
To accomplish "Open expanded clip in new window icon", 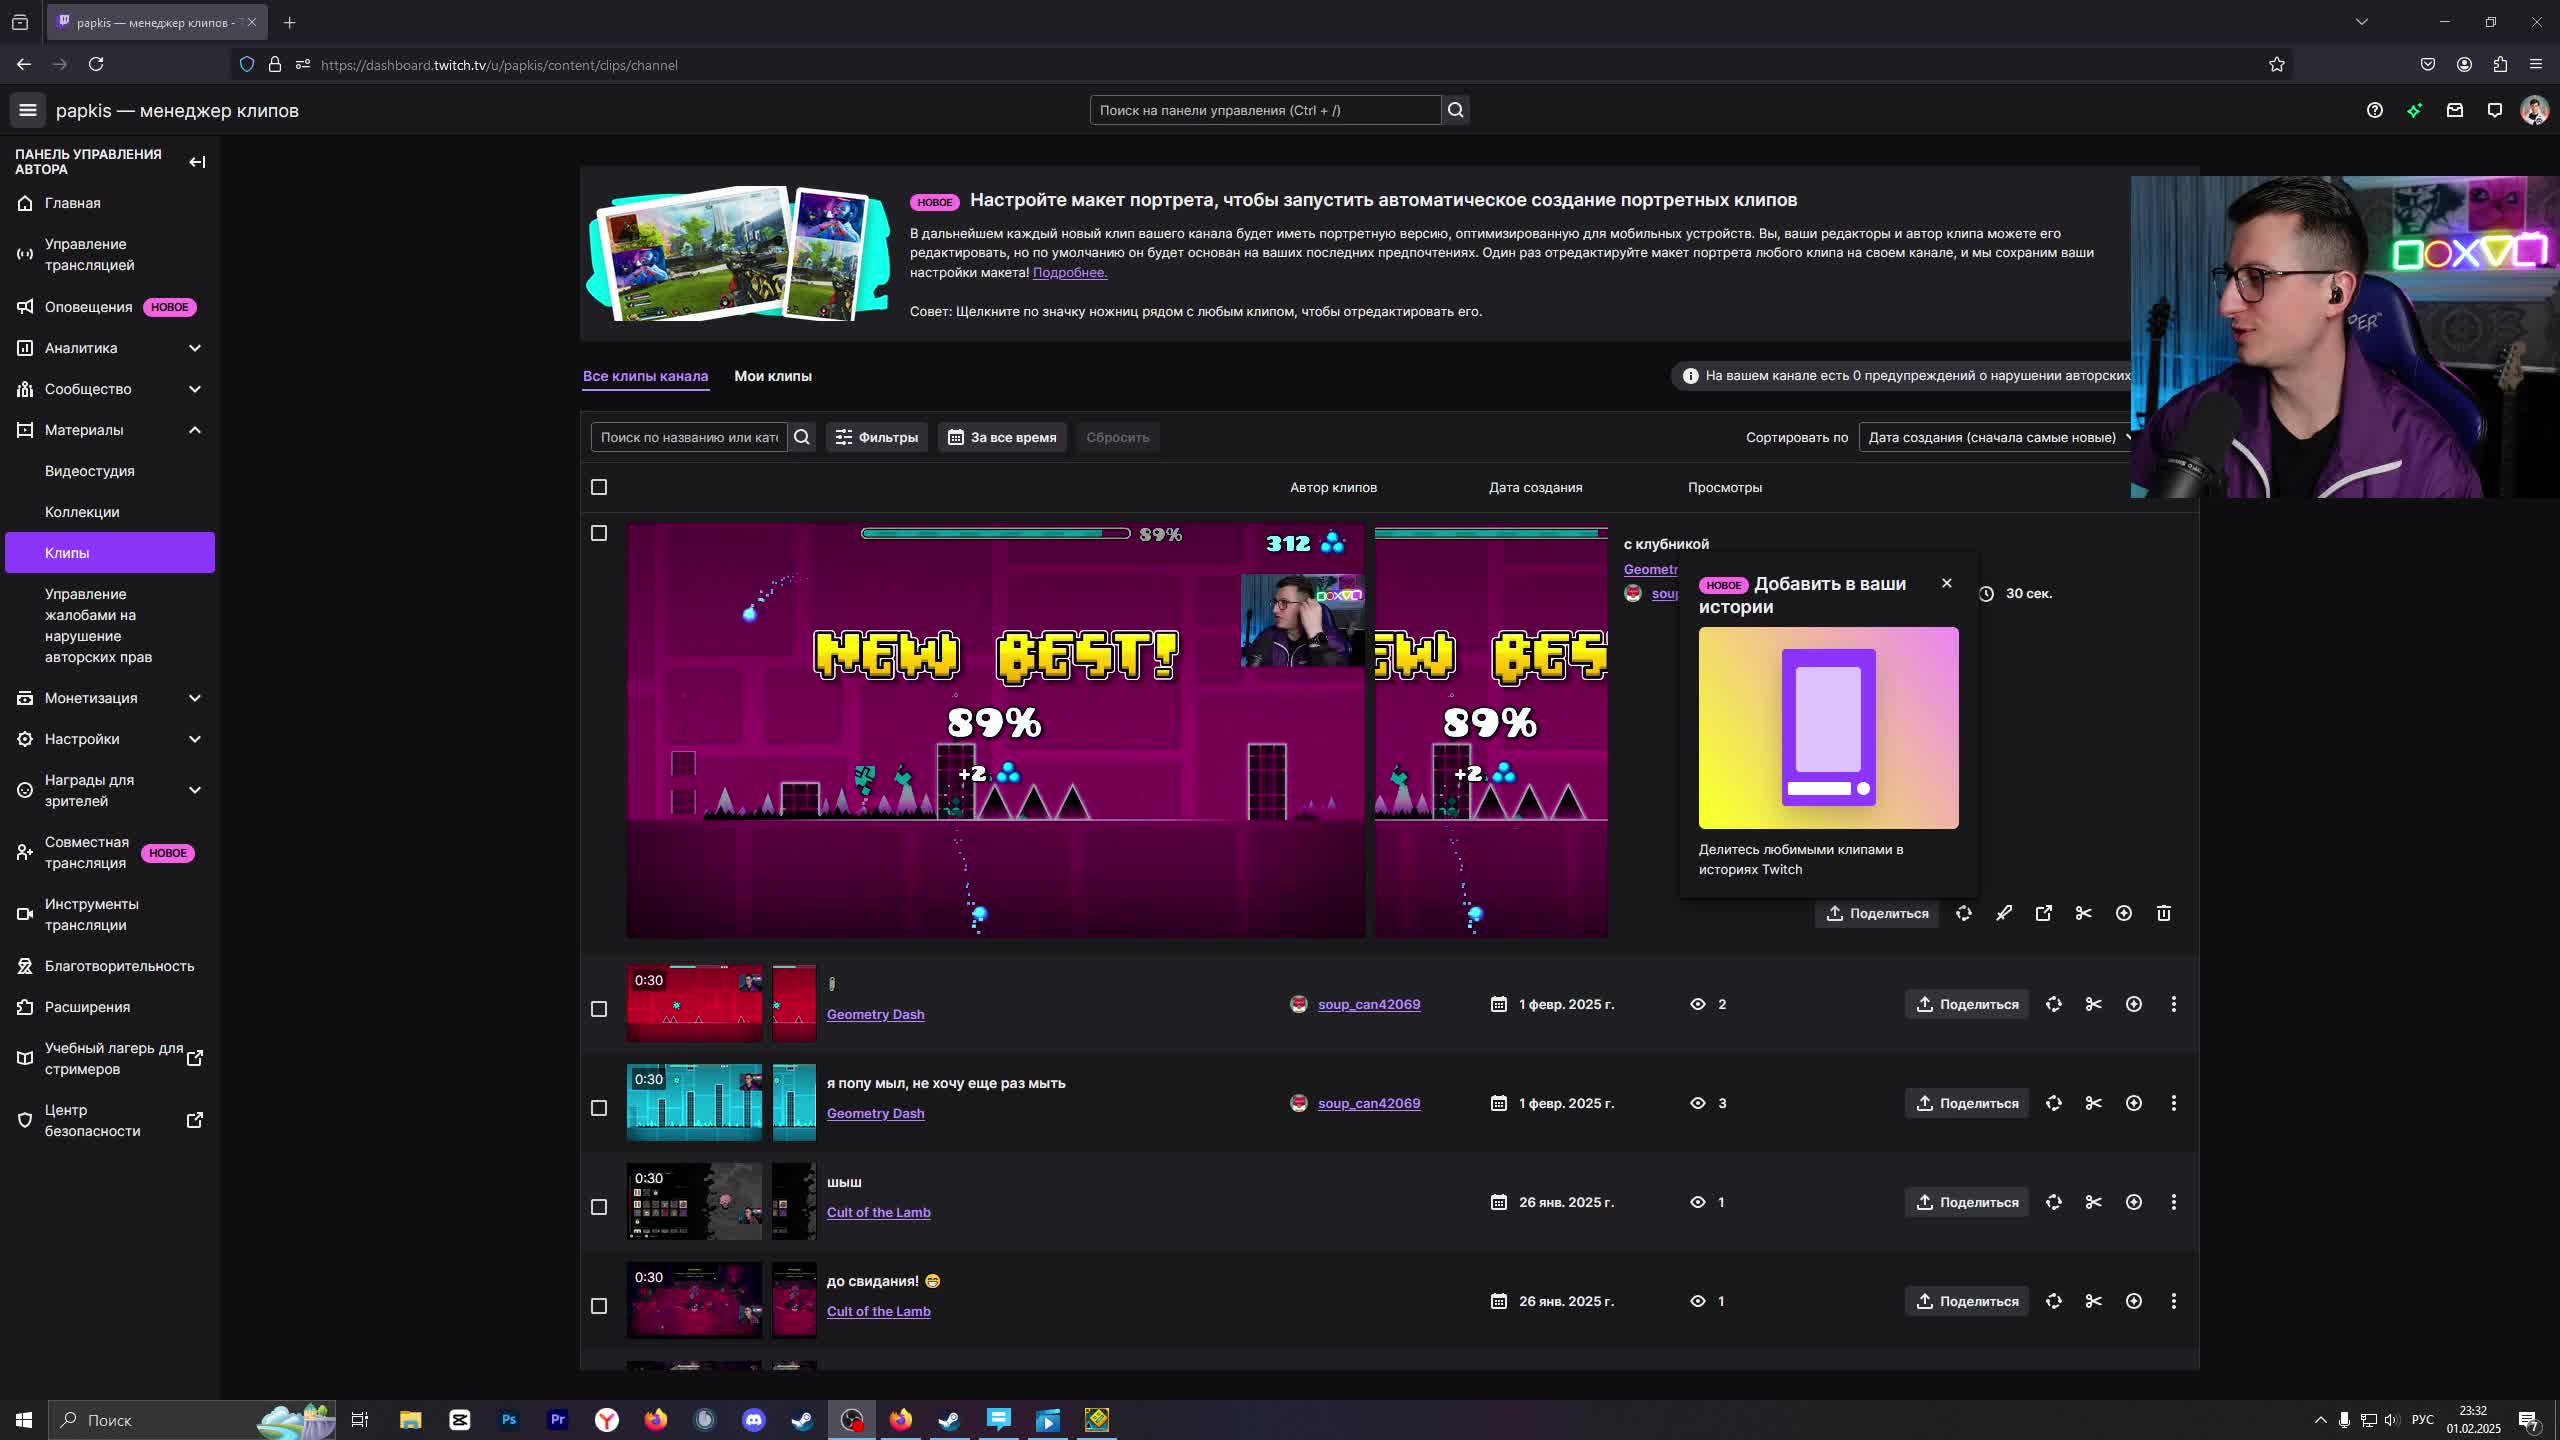I will (2044, 913).
